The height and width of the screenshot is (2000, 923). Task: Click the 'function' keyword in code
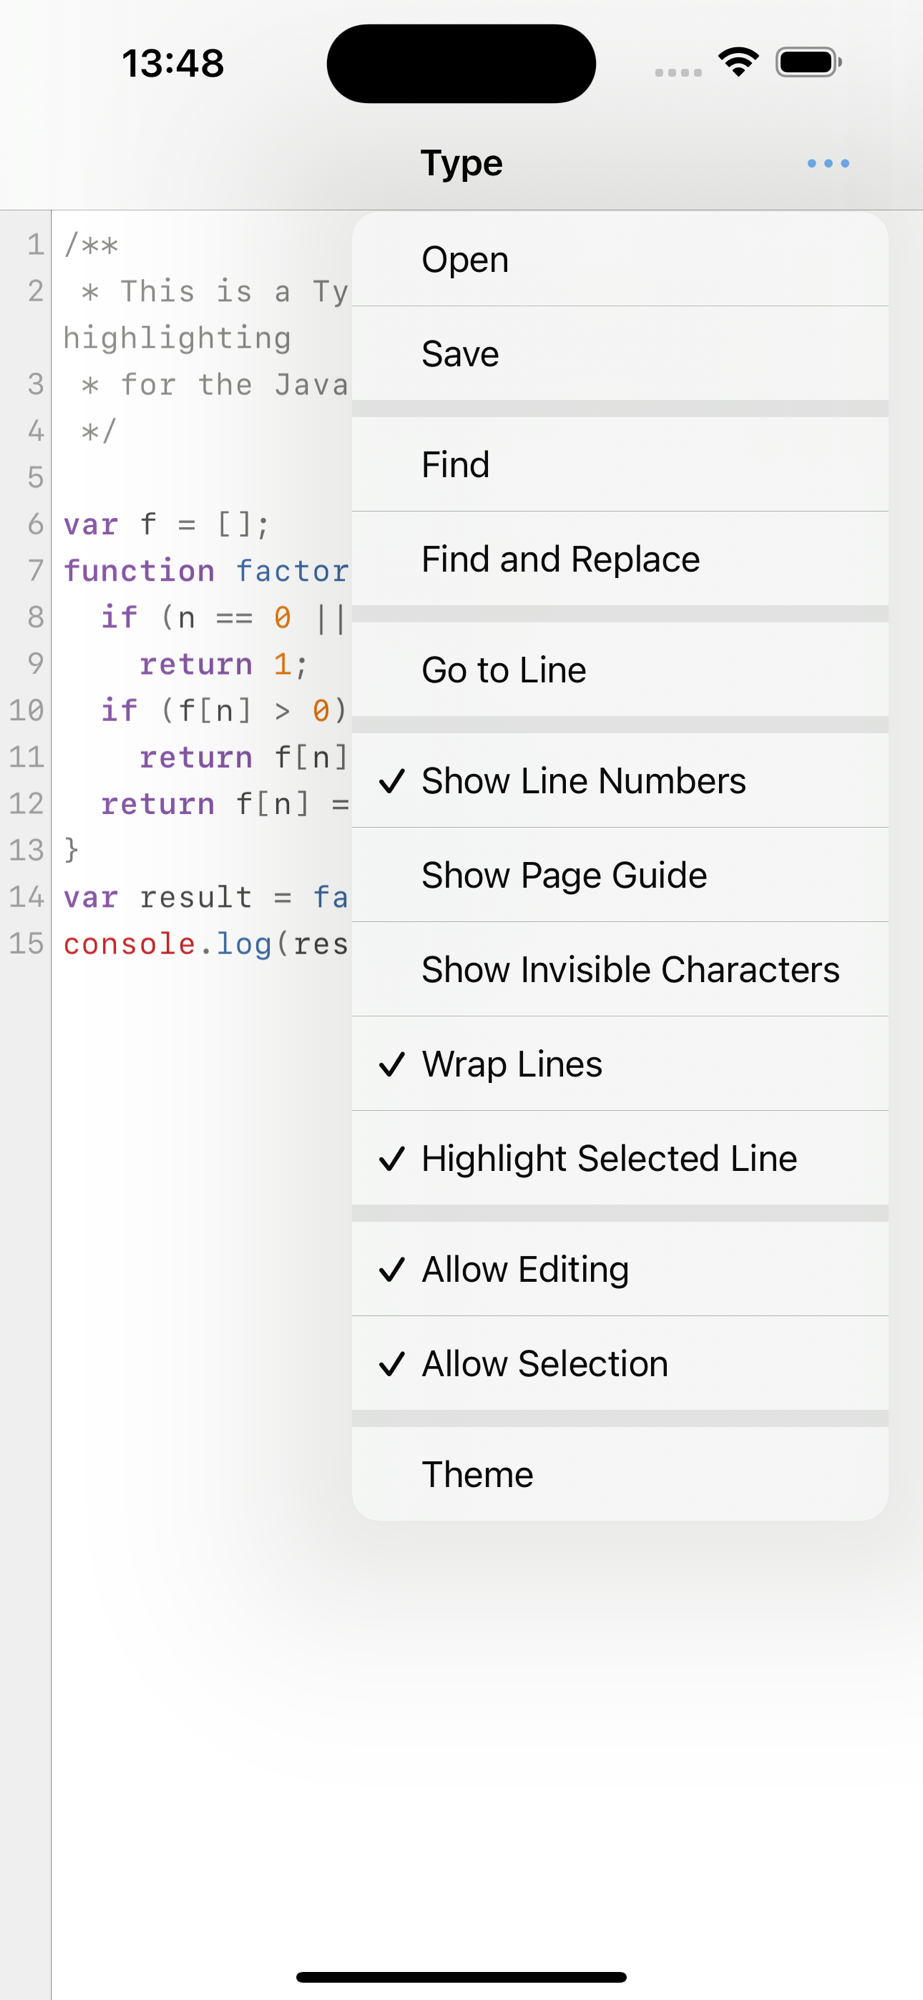coord(139,571)
